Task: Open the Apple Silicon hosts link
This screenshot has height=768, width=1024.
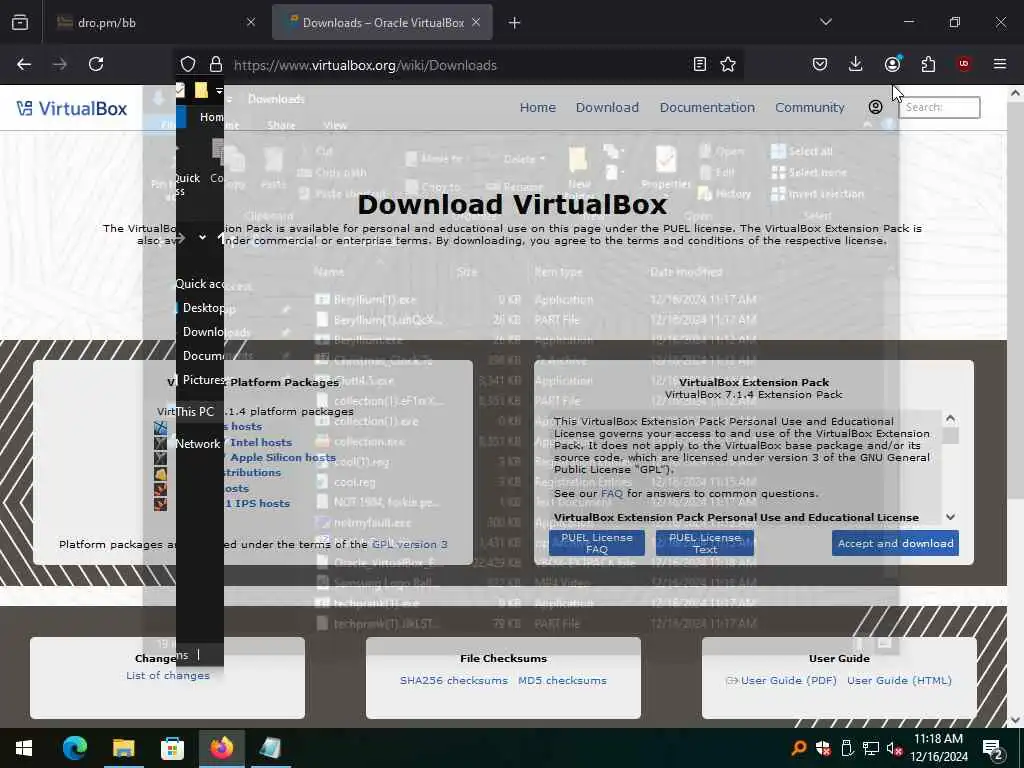Action: pyautogui.click(x=283, y=457)
